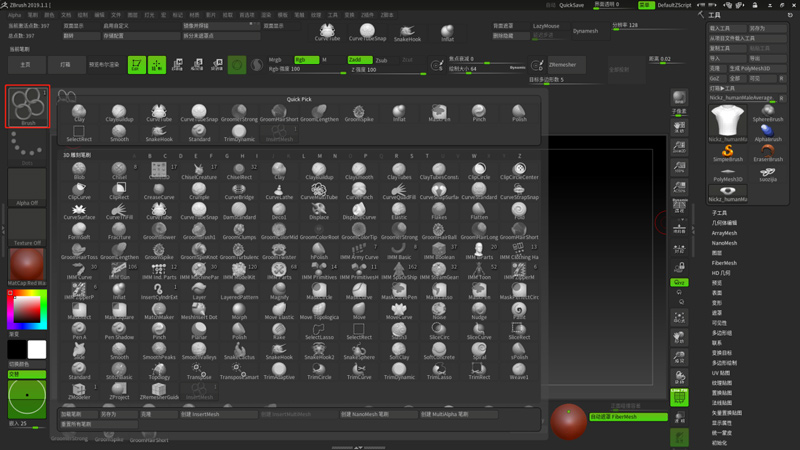Expand the ArrayMesh section in Tool panel
The width and height of the screenshot is (800, 450).
[724, 233]
